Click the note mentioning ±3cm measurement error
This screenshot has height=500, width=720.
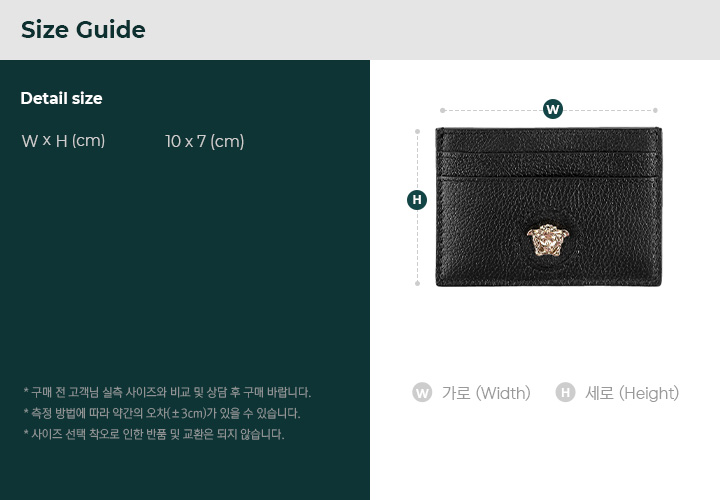(x=162, y=413)
